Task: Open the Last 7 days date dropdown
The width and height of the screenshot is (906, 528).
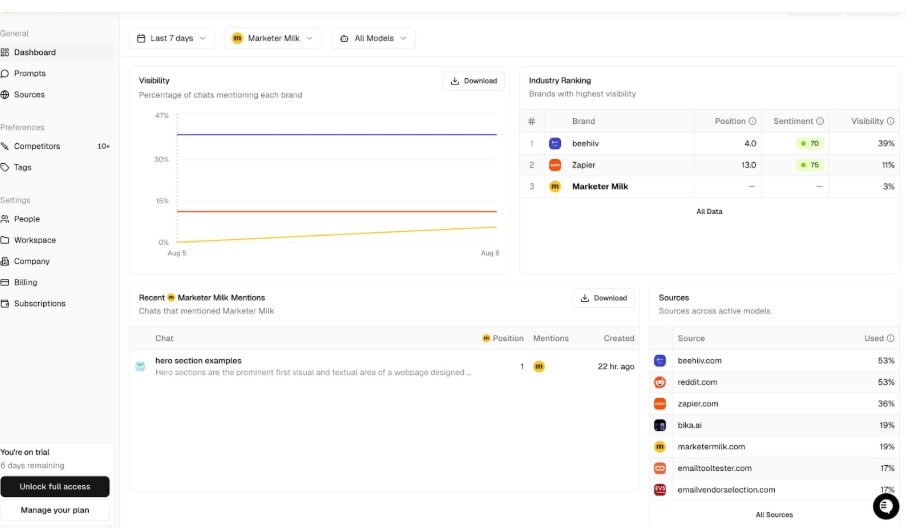Action: tap(172, 38)
